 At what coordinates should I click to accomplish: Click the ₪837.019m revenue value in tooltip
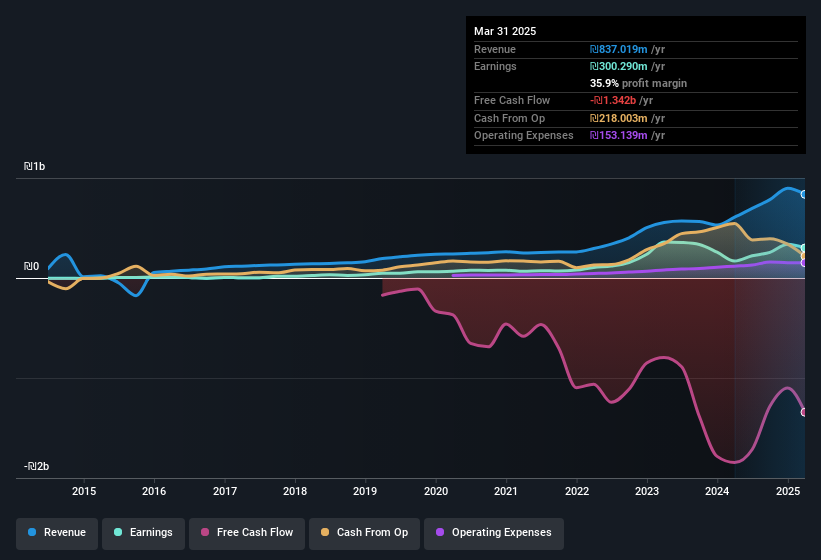pyautogui.click(x=618, y=49)
